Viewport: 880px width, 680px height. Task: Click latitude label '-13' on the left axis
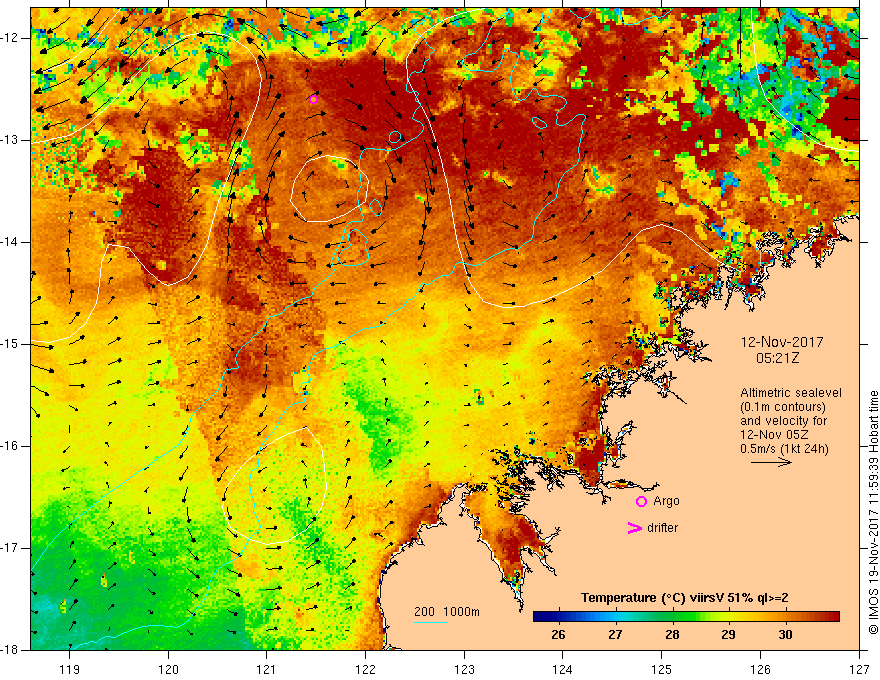click(x=10, y=140)
